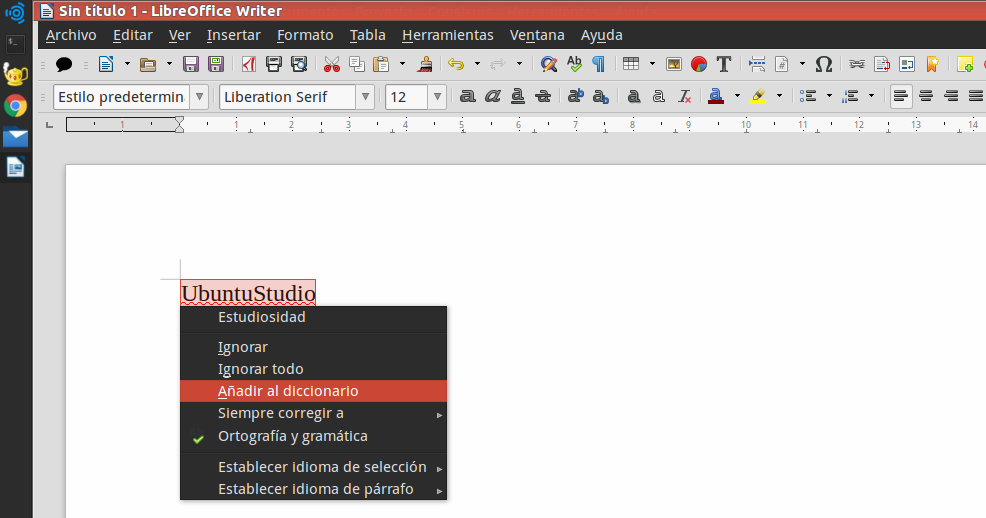The width and height of the screenshot is (986, 518).
Task: Open the font size dropdown arrow
Action: pyautogui.click(x=437, y=97)
